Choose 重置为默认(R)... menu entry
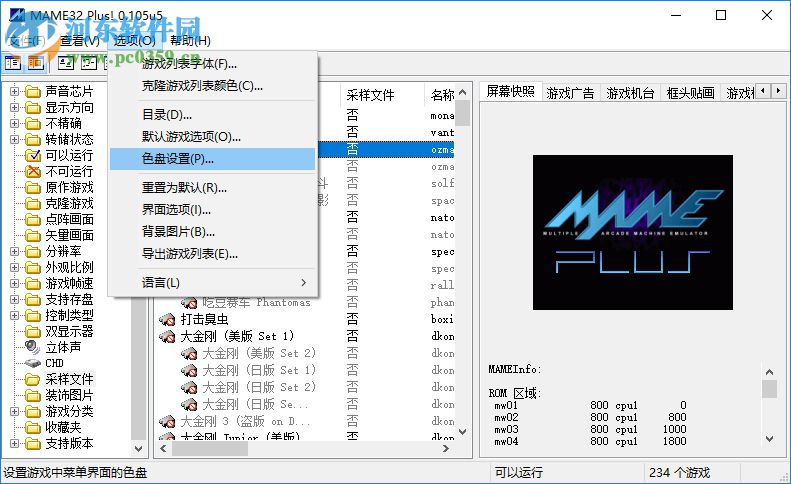 coord(212,188)
